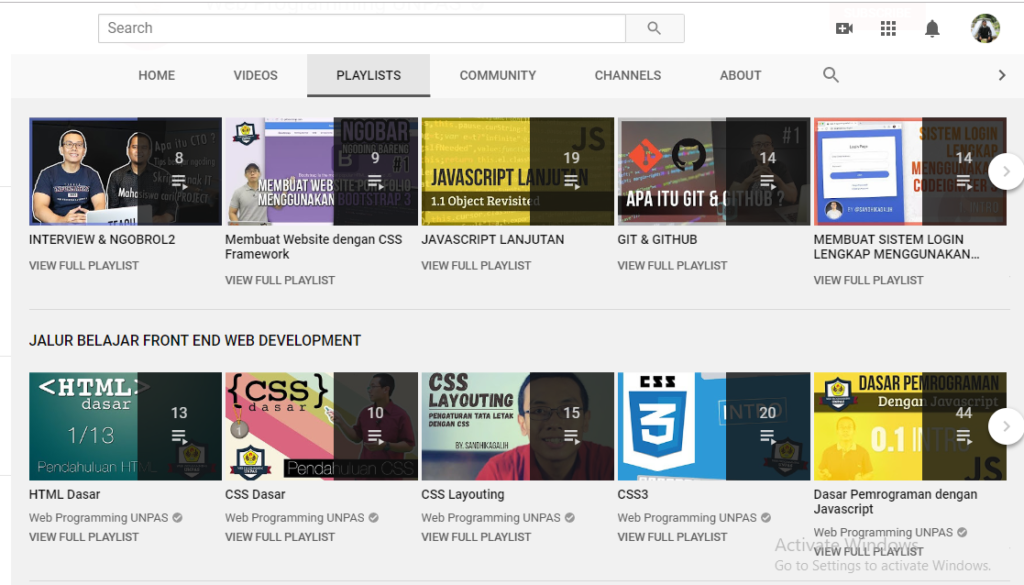Open the CSS Layouting playlist thumbnail
The height and width of the screenshot is (585, 1024).
(518, 426)
